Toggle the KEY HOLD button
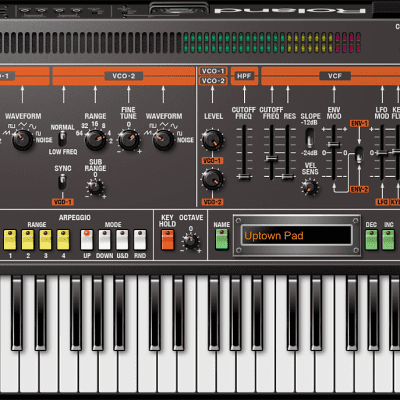This screenshot has width=400, height=400. click(167, 240)
